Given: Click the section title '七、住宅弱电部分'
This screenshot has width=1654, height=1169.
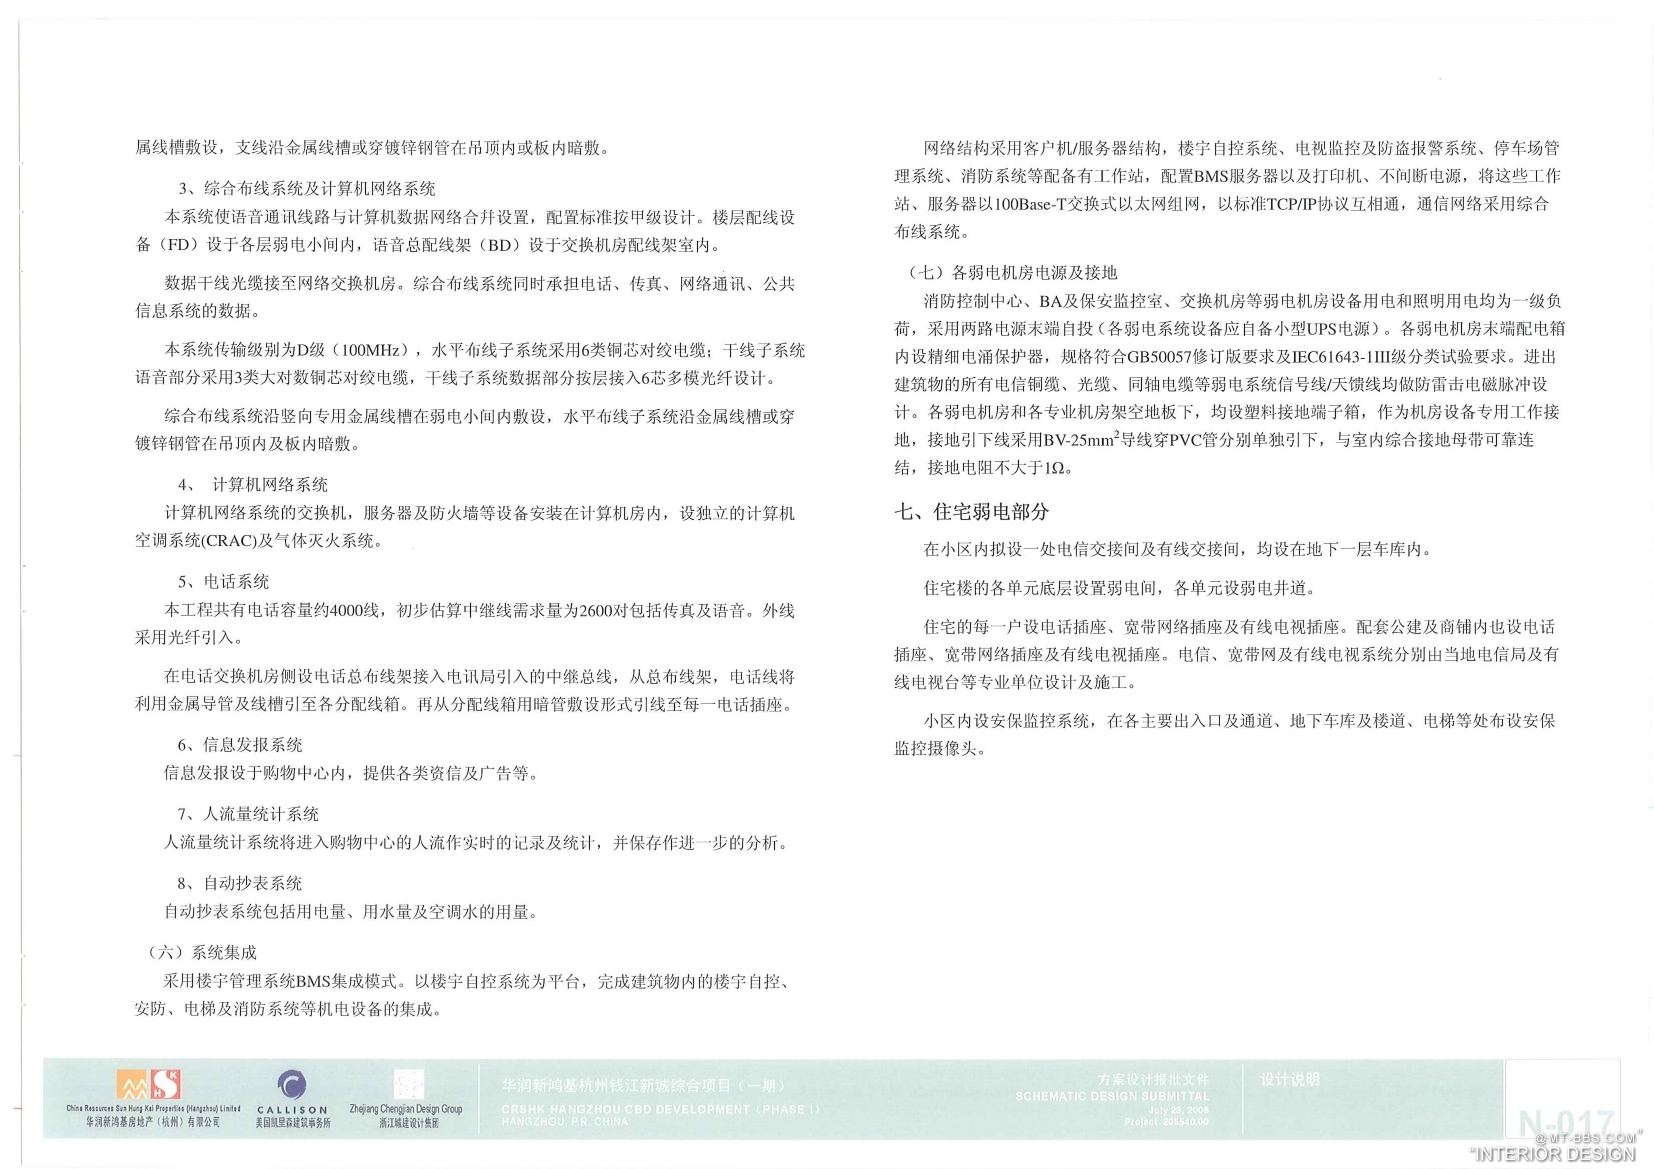Looking at the screenshot, I should tap(971, 512).
